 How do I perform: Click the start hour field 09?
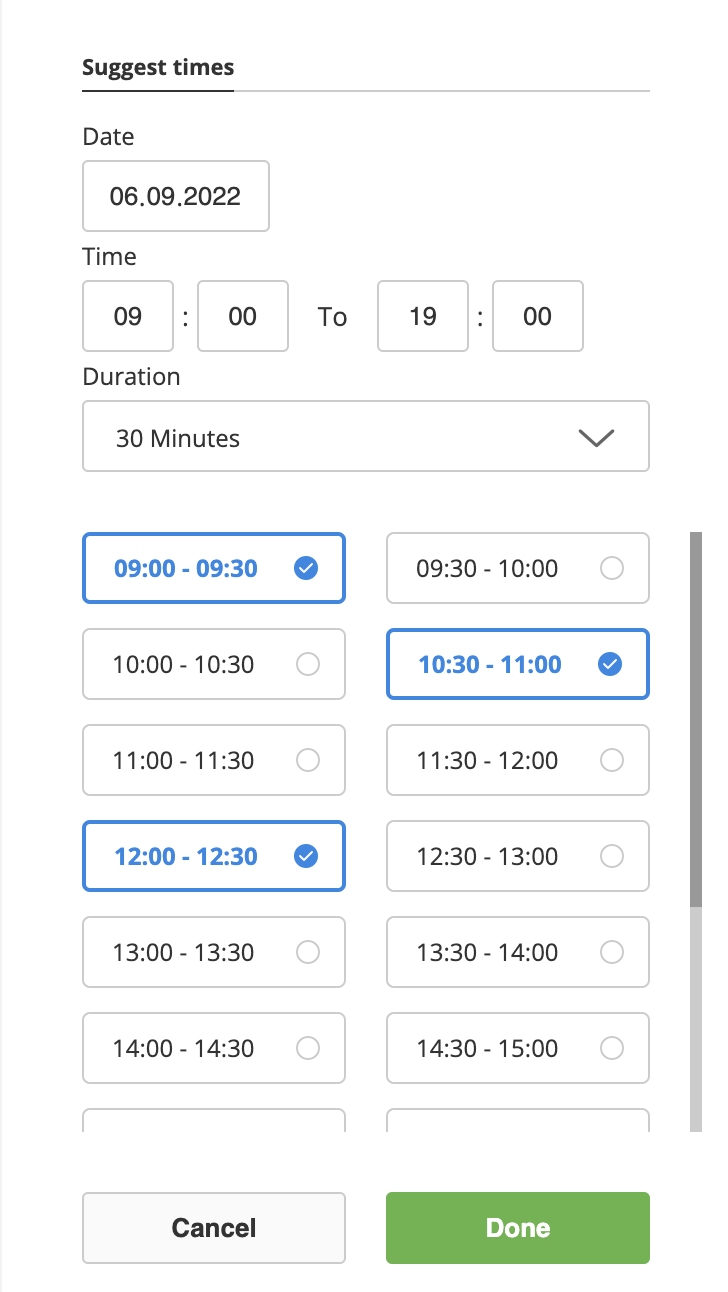(128, 317)
